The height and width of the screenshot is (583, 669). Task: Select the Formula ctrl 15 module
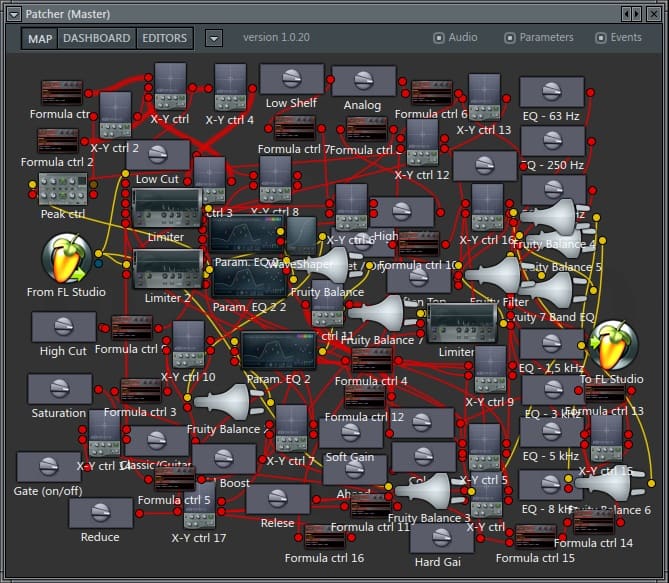[x=536, y=536]
